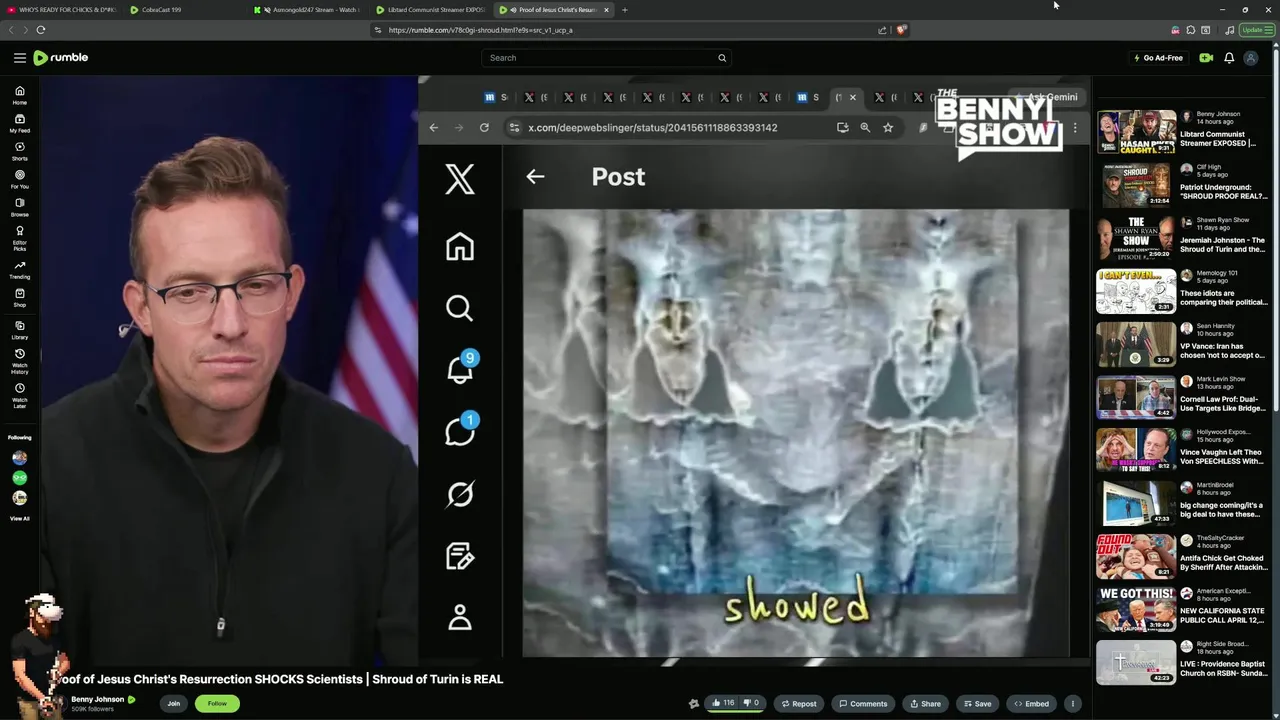Switch to the Libtard Communist Streamer tab
Image resolution: width=1280 pixels, height=720 pixels.
432,10
